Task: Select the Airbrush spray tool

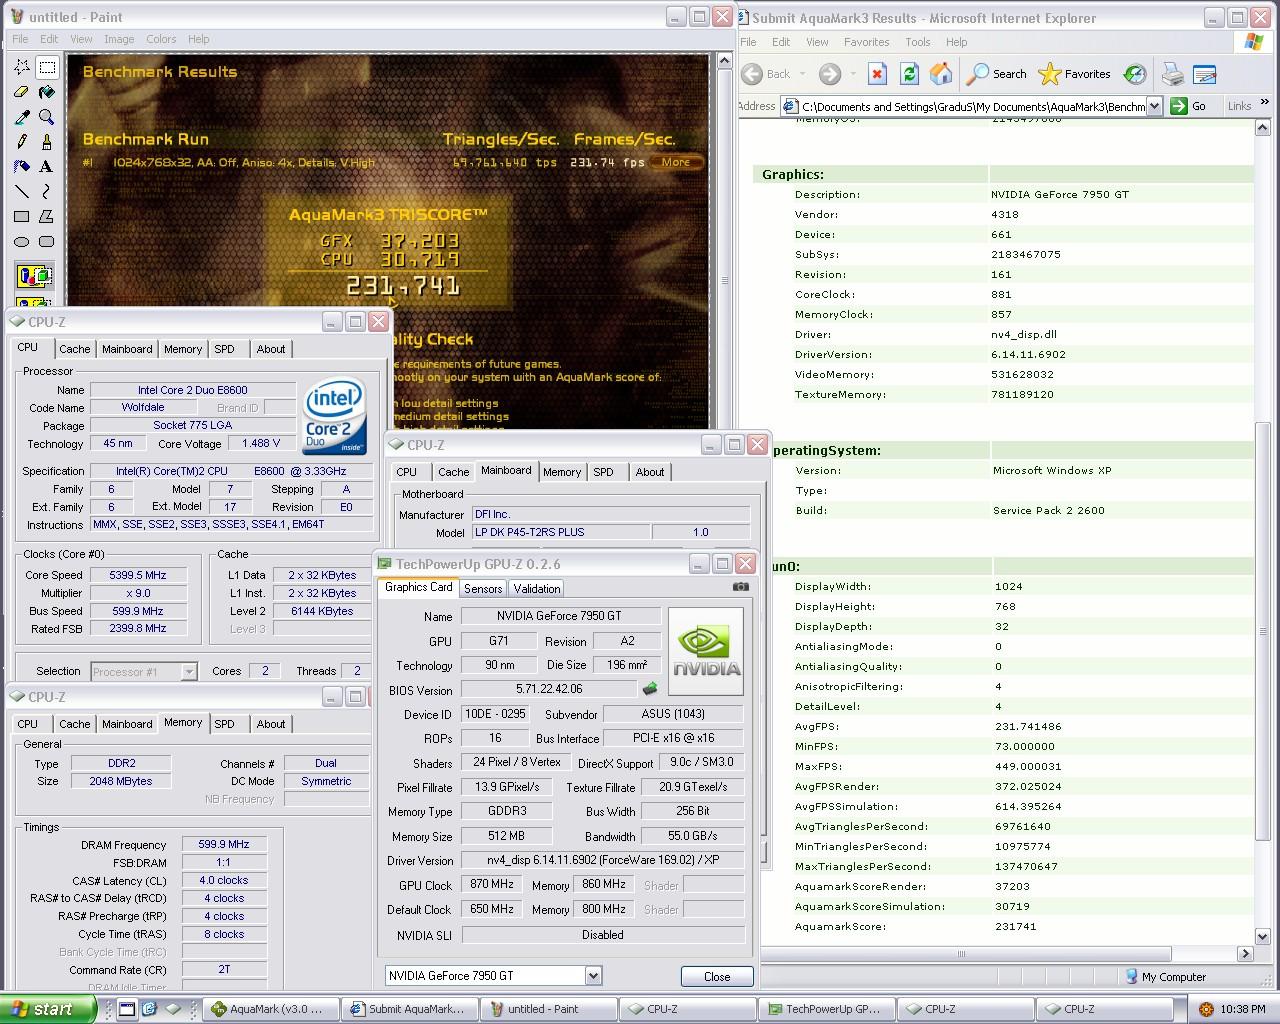Action: tap(22, 167)
